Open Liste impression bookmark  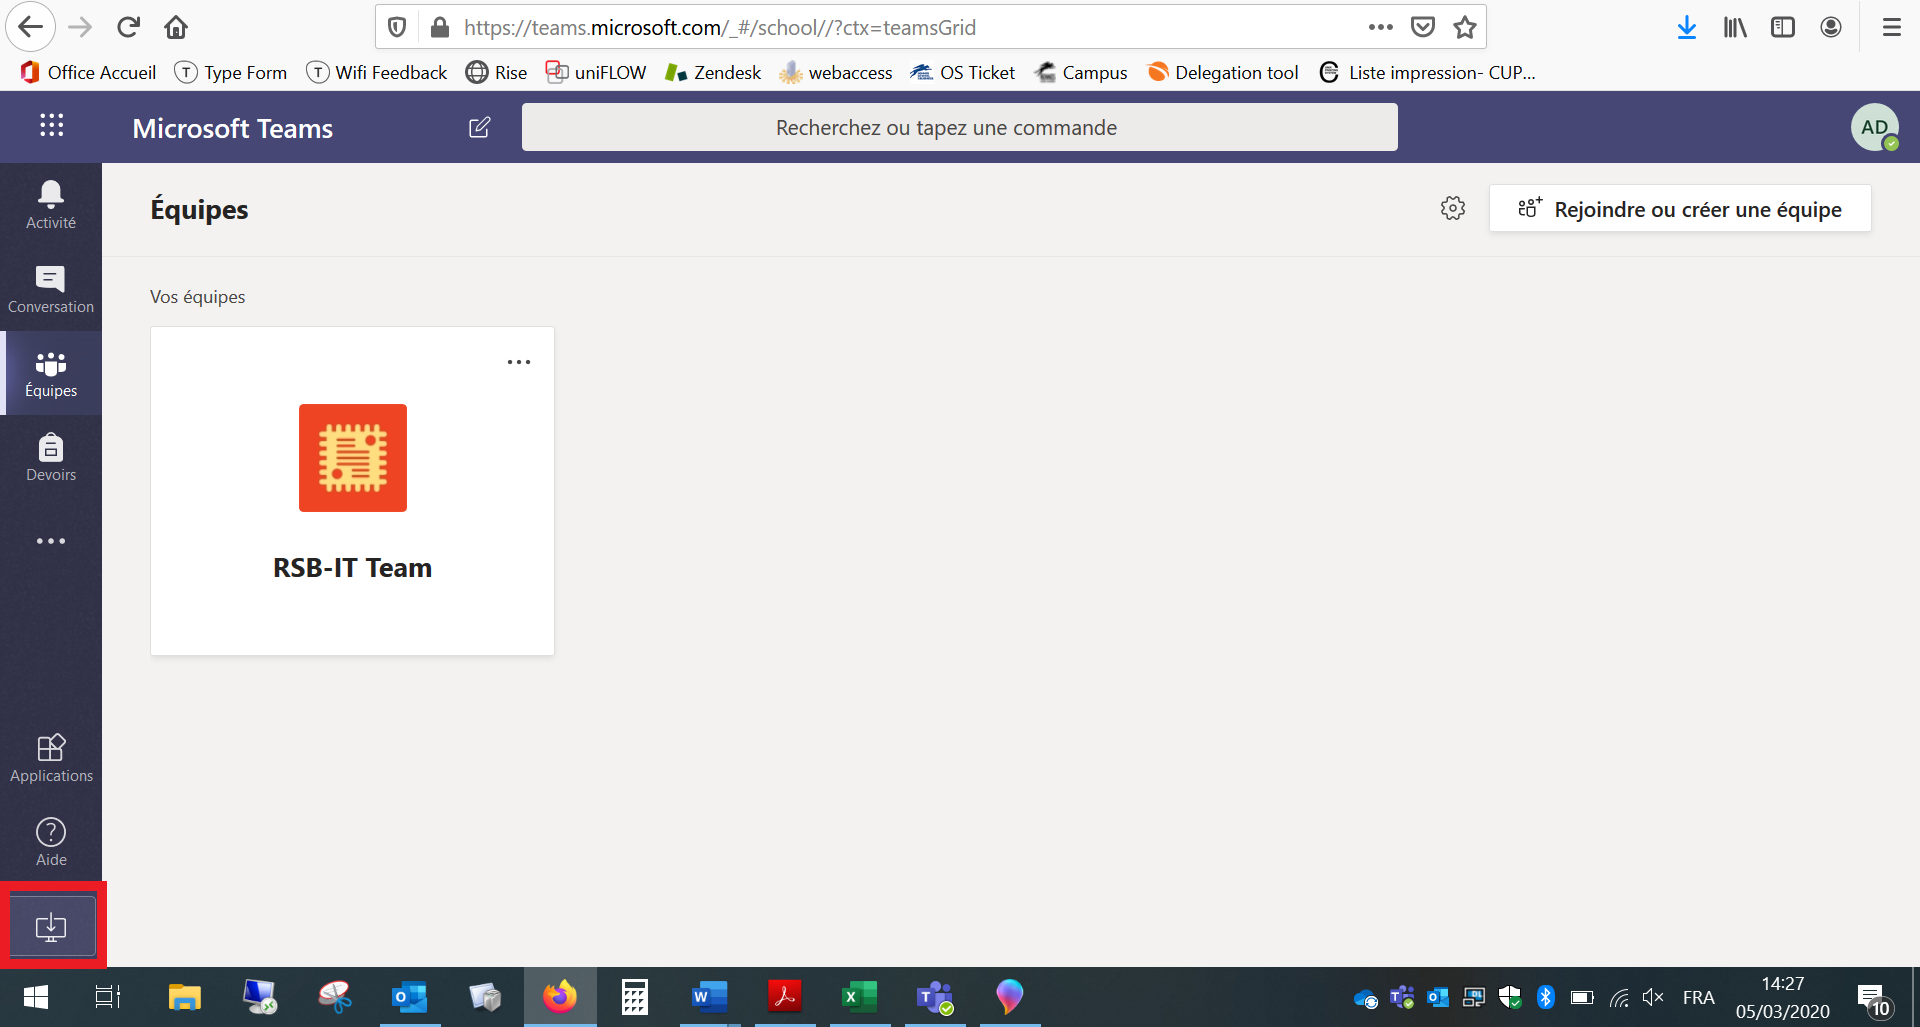pyautogui.click(x=1428, y=72)
